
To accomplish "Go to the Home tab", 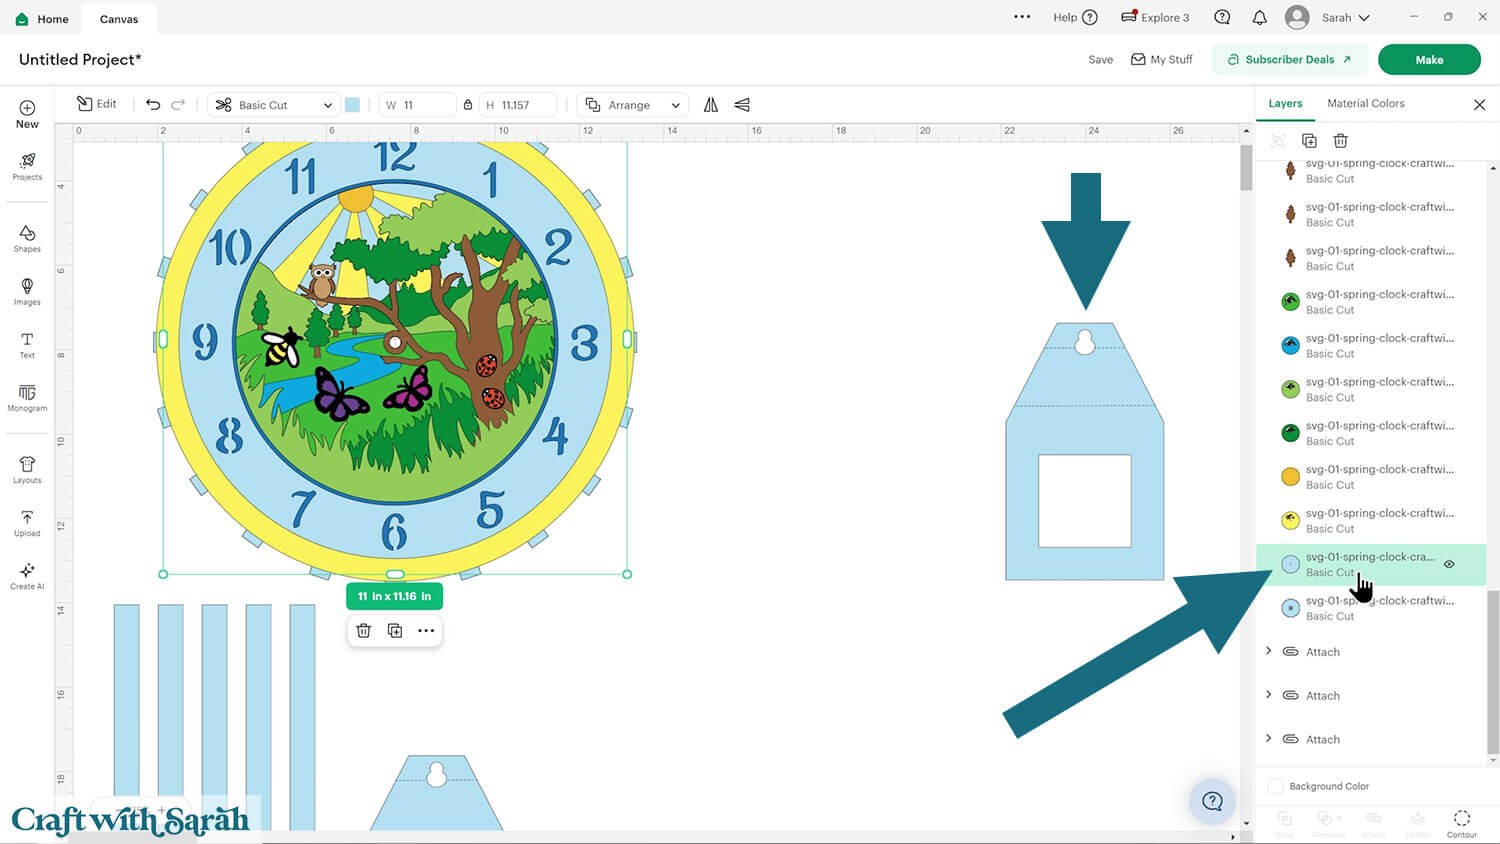I will click(43, 19).
